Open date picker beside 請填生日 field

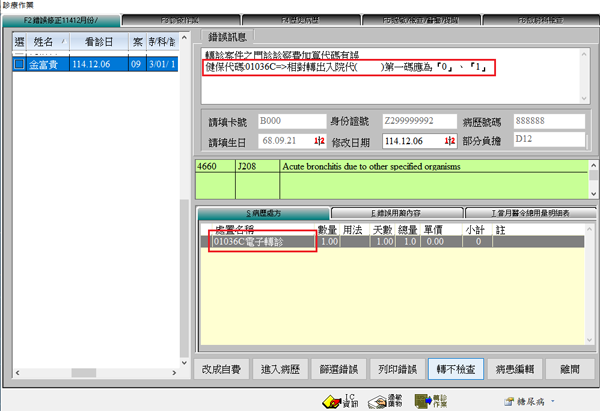tap(318, 139)
